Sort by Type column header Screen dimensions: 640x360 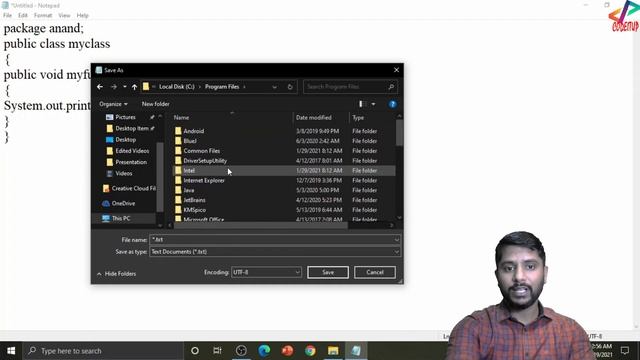pos(358,118)
